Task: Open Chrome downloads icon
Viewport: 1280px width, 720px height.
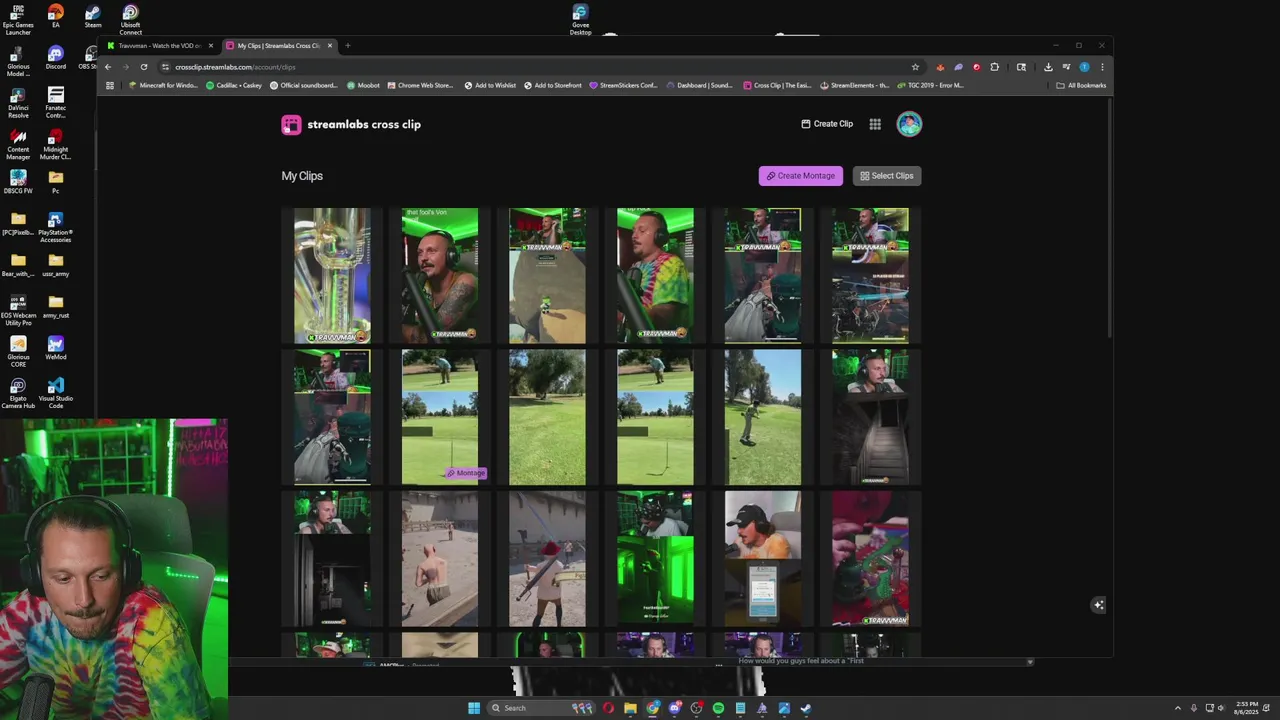Action: [1048, 67]
